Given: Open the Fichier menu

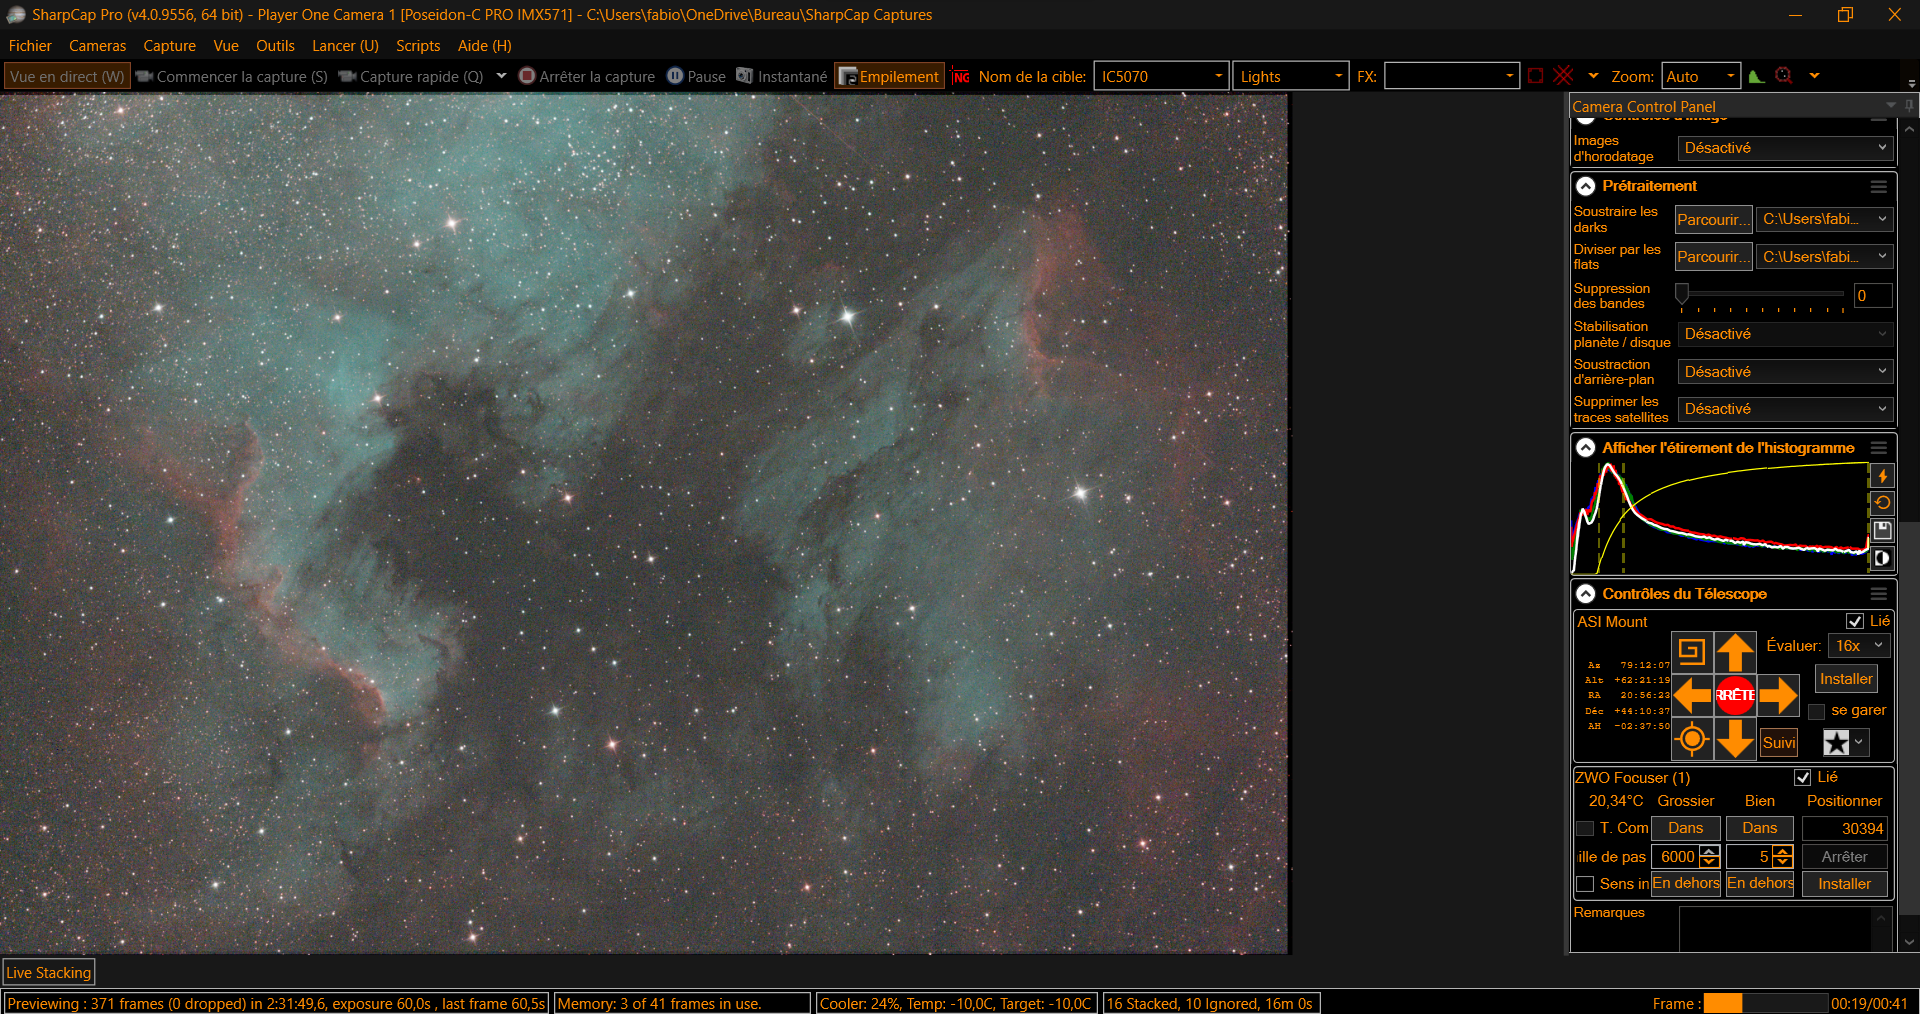Looking at the screenshot, I should (x=30, y=46).
